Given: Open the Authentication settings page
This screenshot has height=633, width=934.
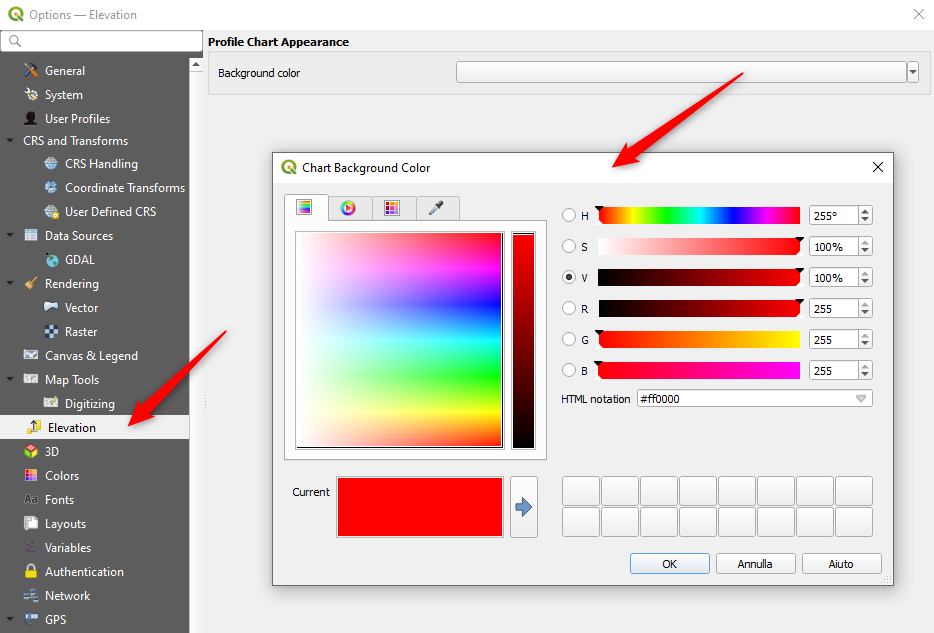Looking at the screenshot, I should pos(84,572).
